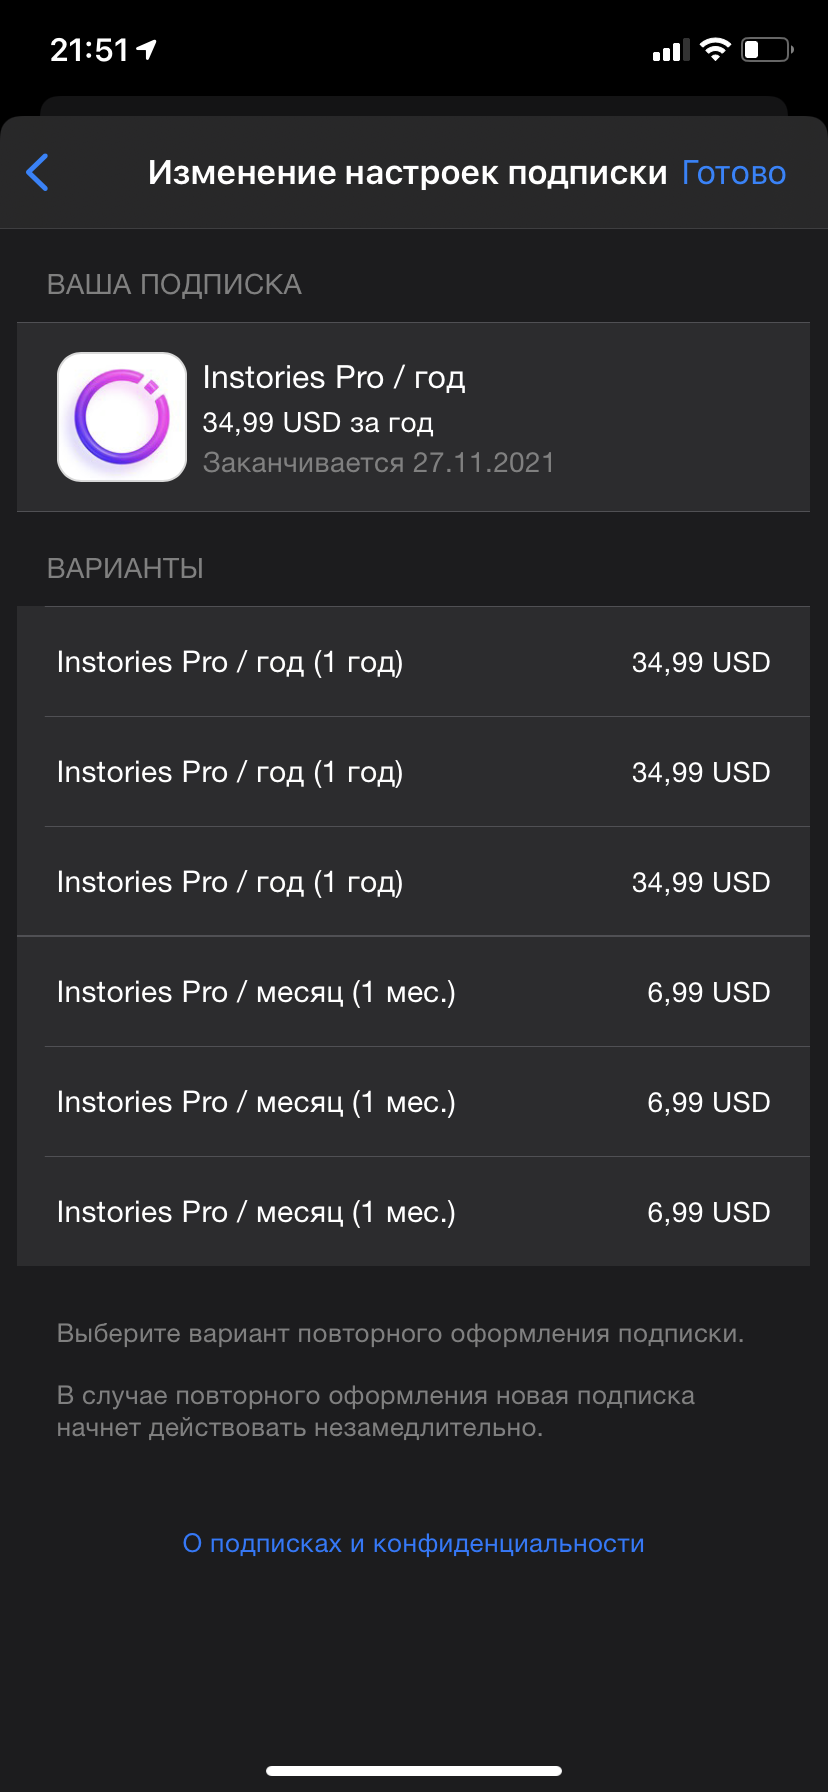828x1792 pixels.
Task: Select the first Instories Pro / месяц option
Action: coord(413,992)
